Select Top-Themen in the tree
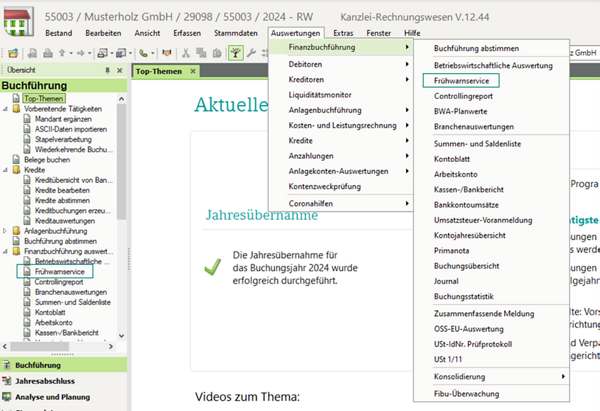600x411 pixels. 43,98
